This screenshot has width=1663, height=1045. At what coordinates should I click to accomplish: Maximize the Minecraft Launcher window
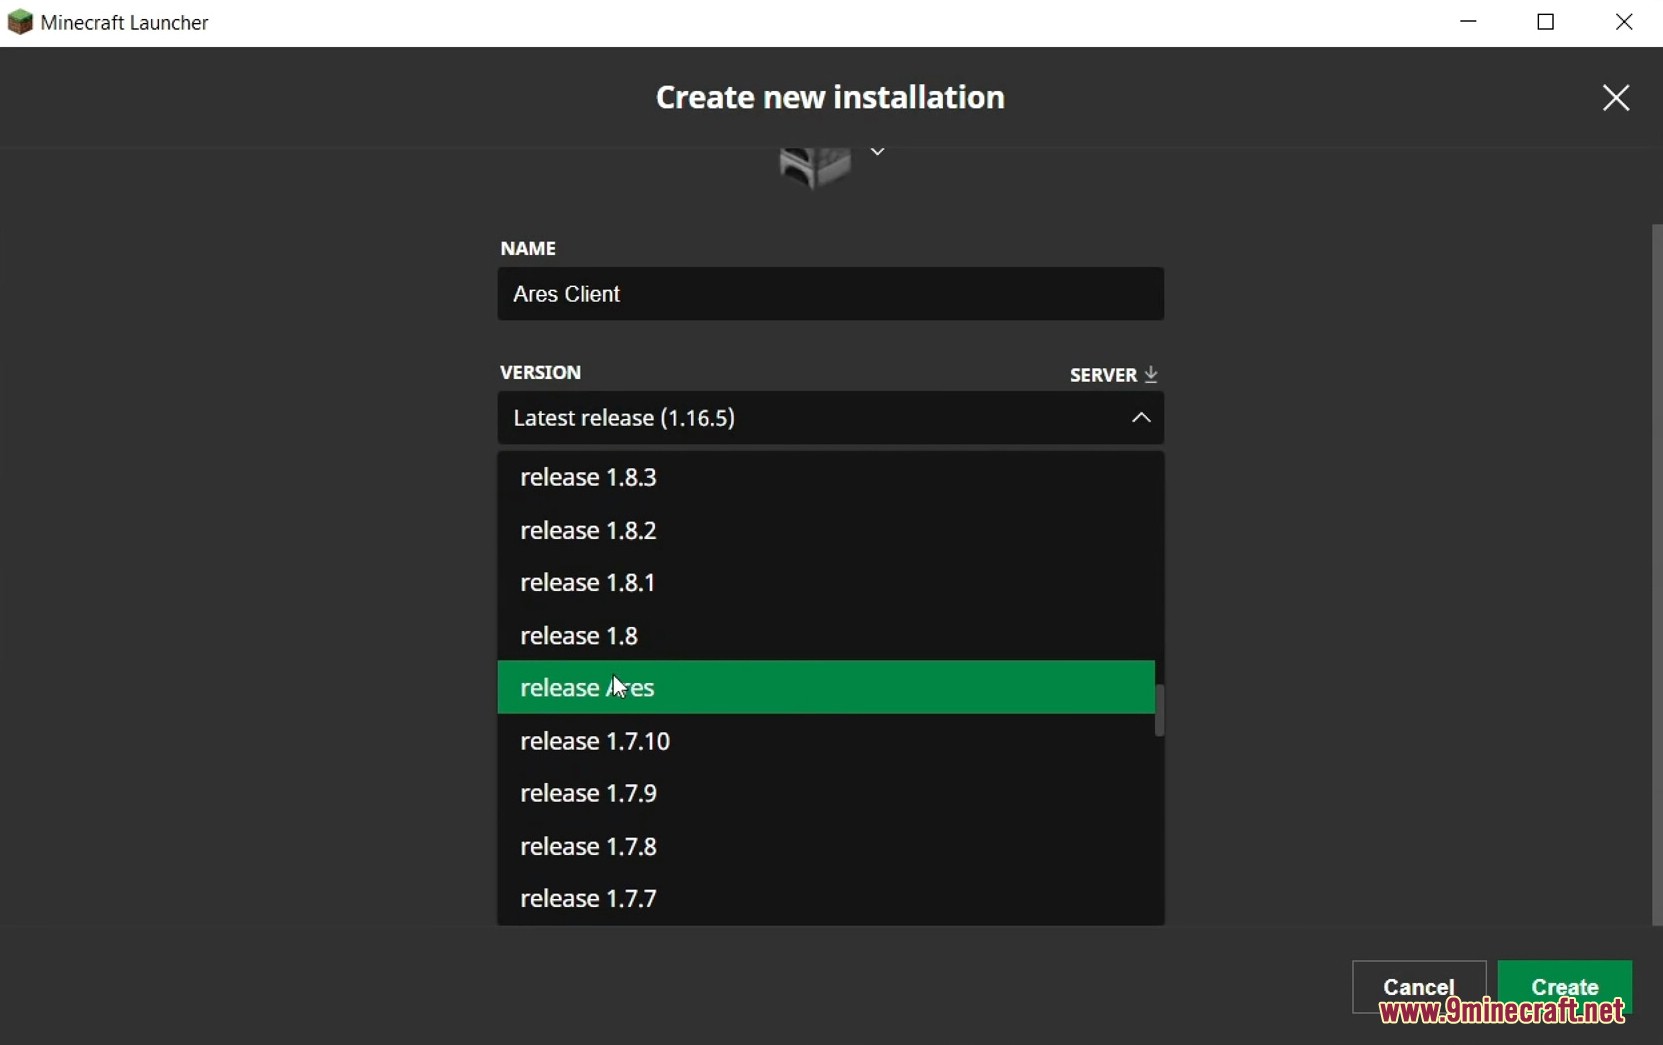point(1546,22)
